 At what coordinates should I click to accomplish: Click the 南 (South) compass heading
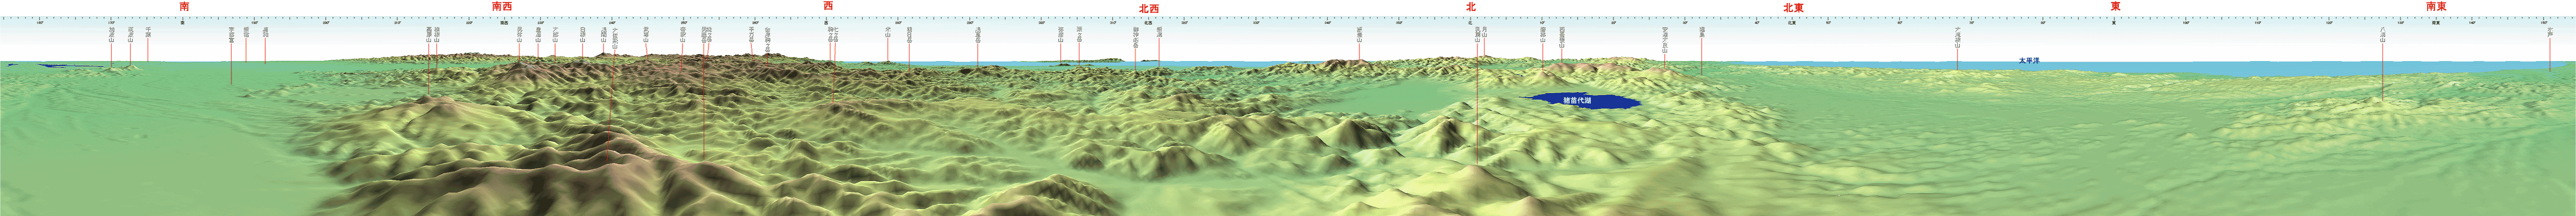click(x=184, y=6)
